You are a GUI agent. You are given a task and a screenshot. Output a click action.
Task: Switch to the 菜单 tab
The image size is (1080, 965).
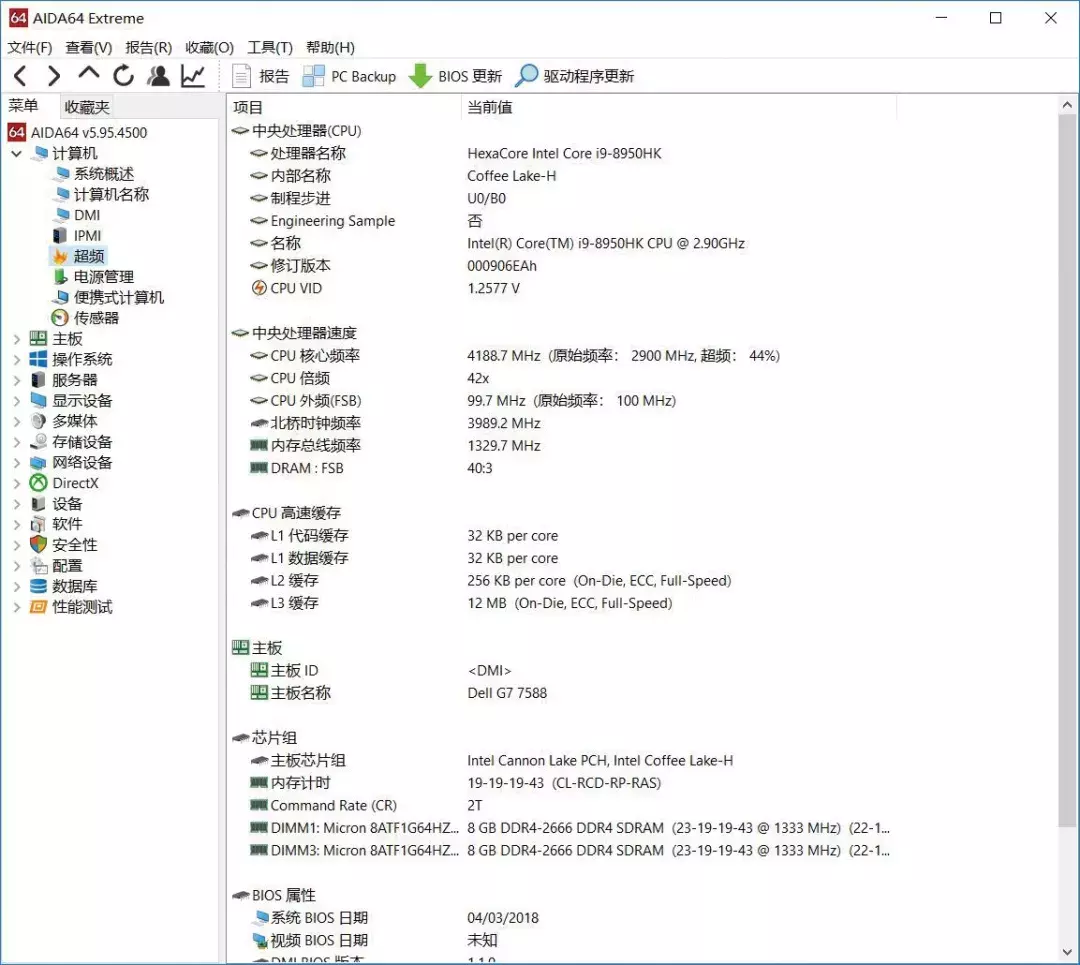point(23,106)
